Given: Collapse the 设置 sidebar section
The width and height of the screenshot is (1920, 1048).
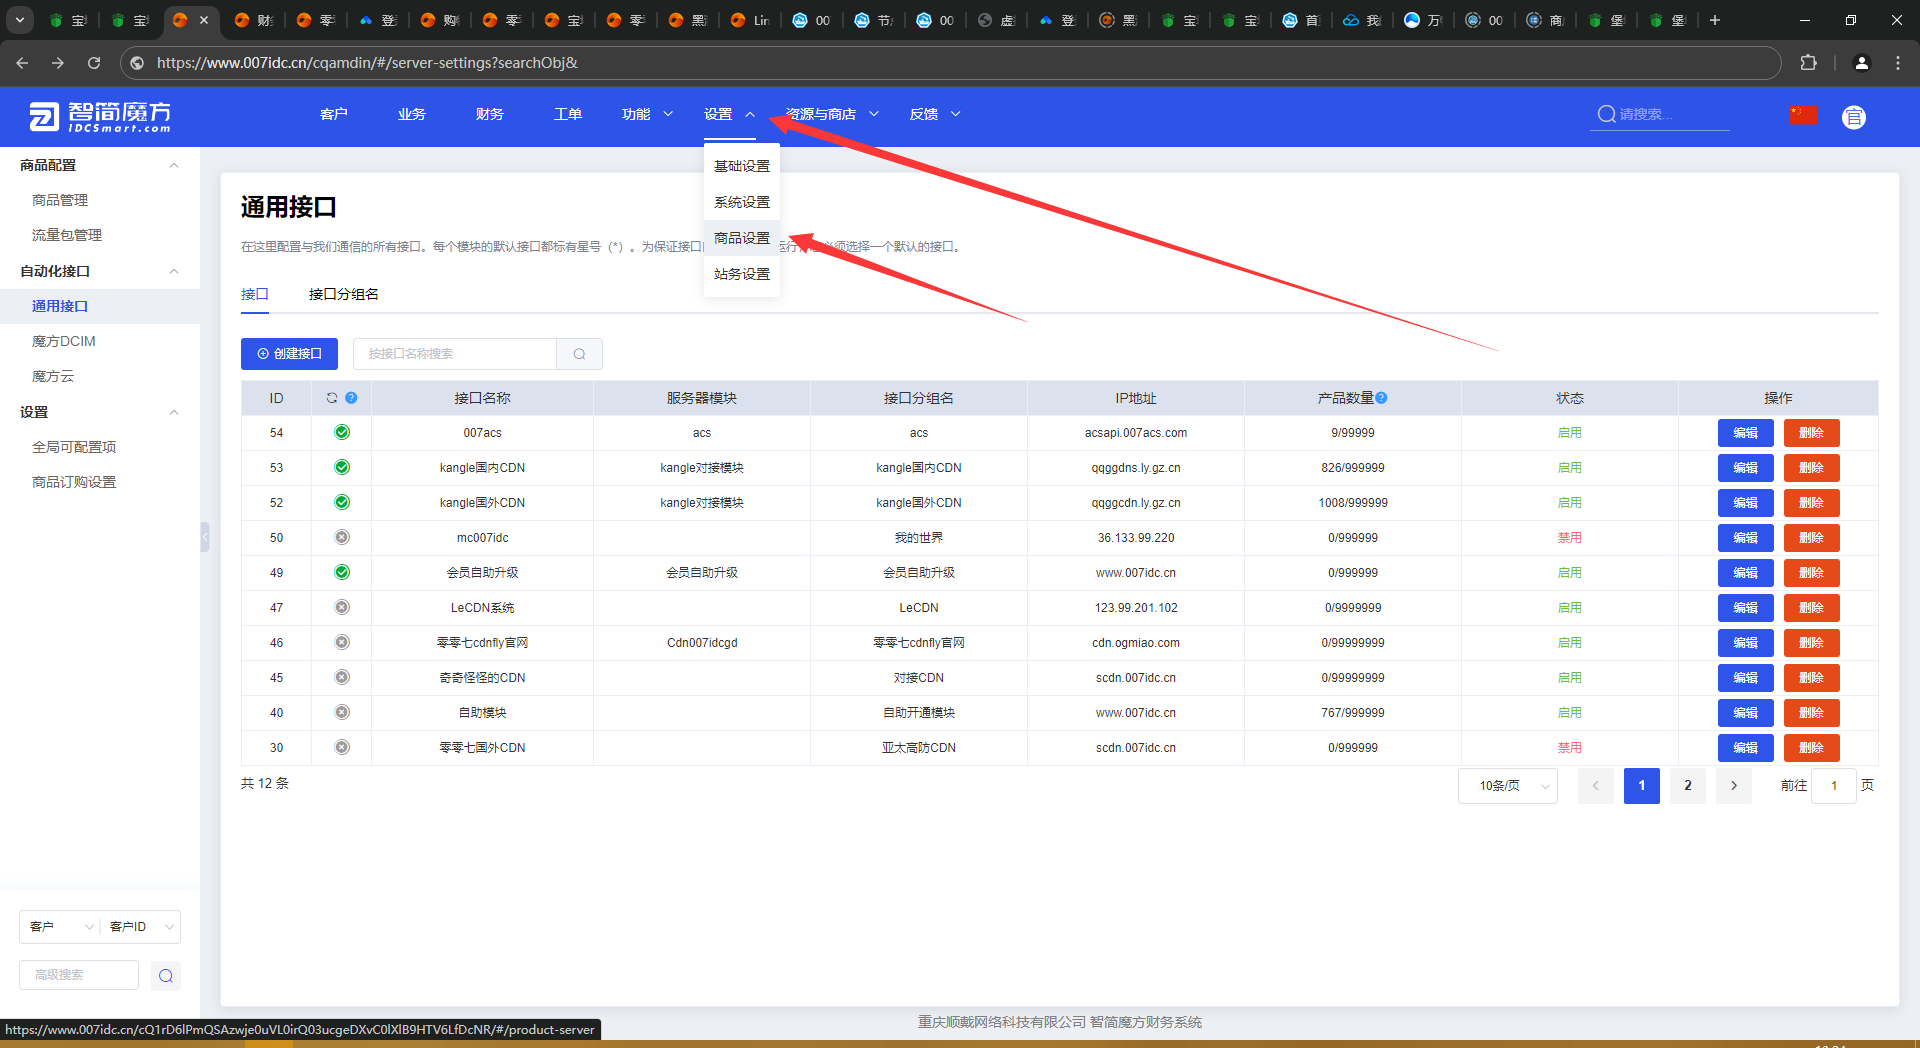Looking at the screenshot, I should [174, 412].
